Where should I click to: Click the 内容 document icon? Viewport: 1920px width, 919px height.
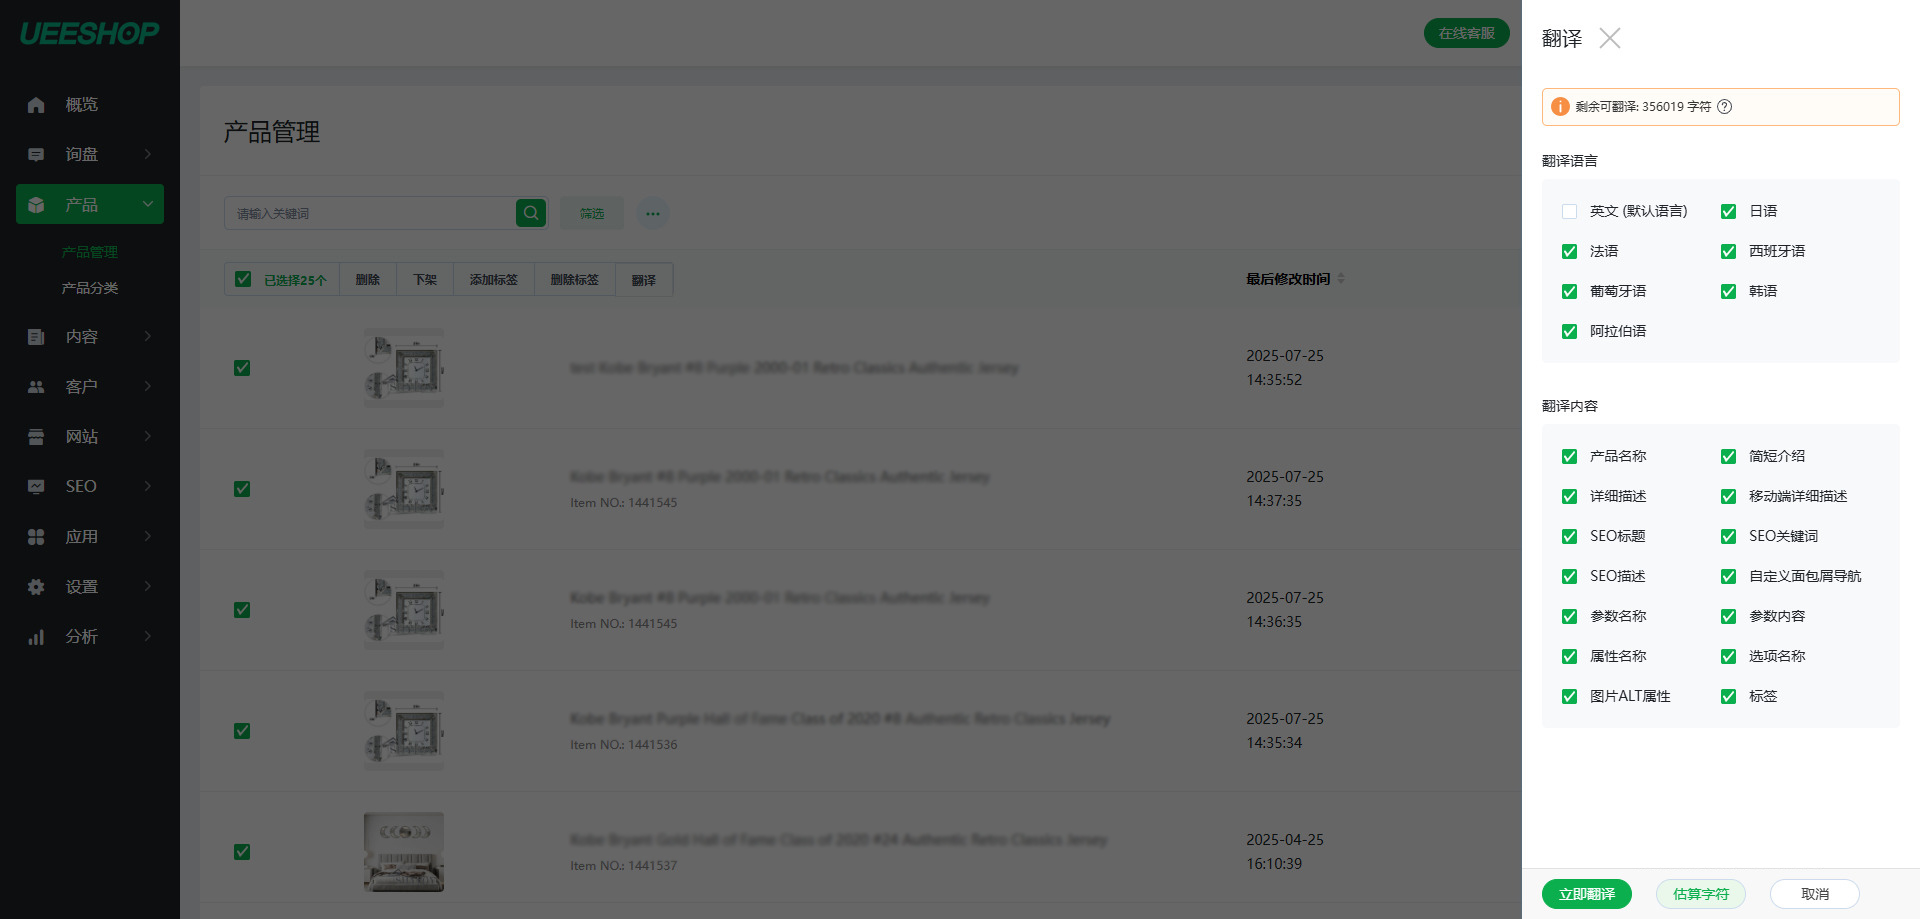(36, 336)
